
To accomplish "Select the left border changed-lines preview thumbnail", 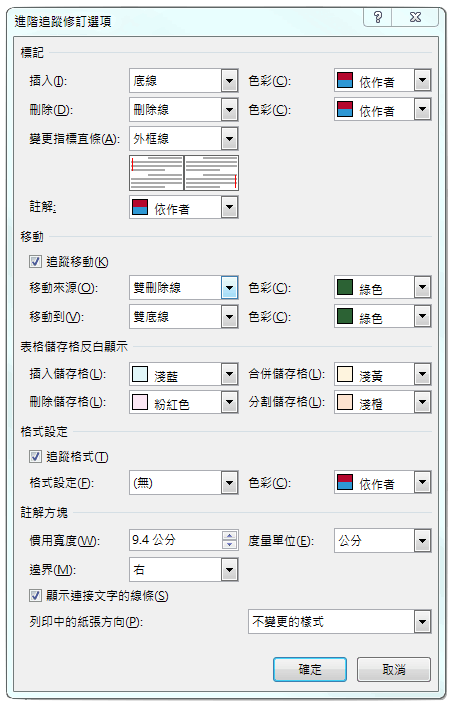I will 156,173.
